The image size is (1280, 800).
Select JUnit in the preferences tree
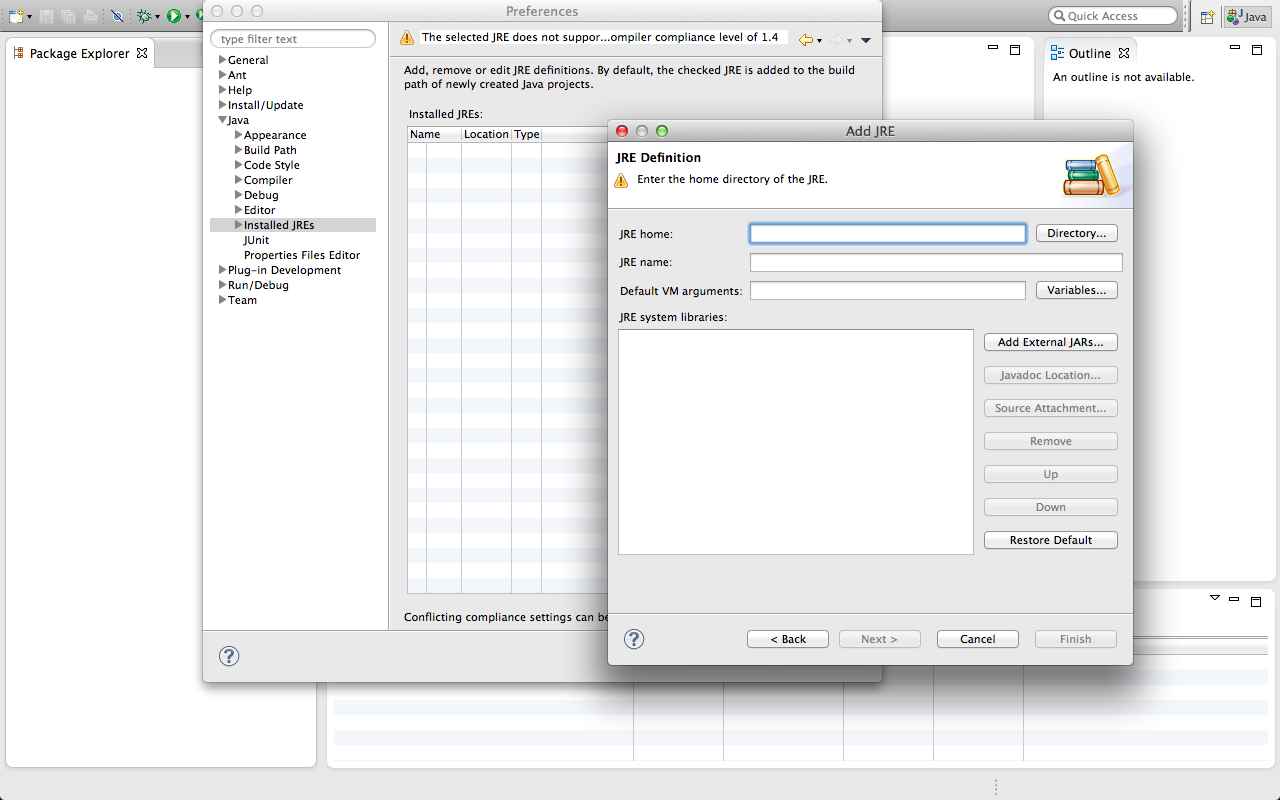point(256,240)
